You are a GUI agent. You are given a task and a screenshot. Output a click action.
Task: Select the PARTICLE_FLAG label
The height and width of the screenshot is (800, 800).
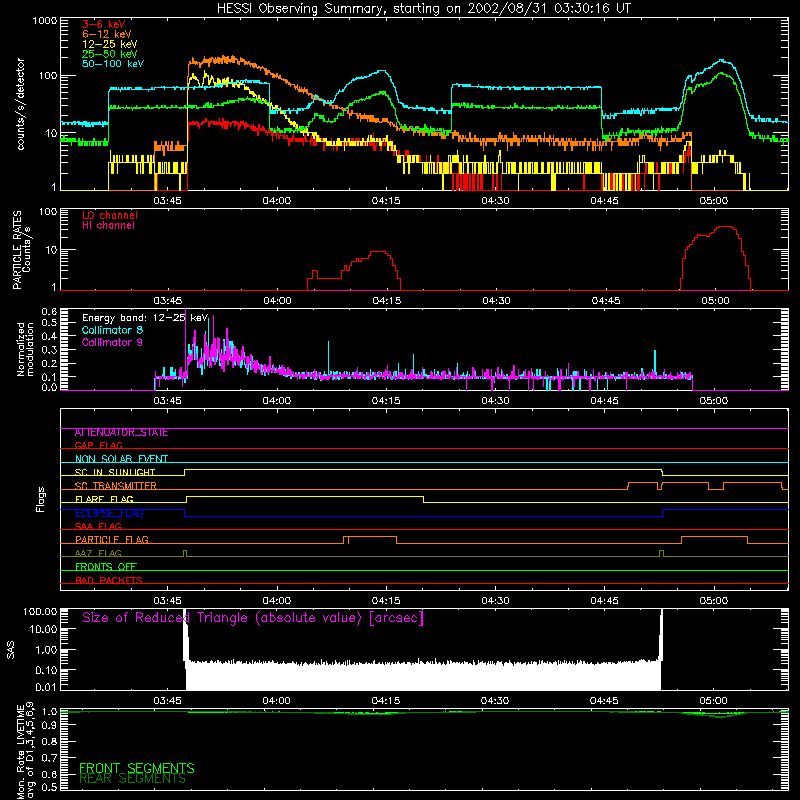pos(112,540)
